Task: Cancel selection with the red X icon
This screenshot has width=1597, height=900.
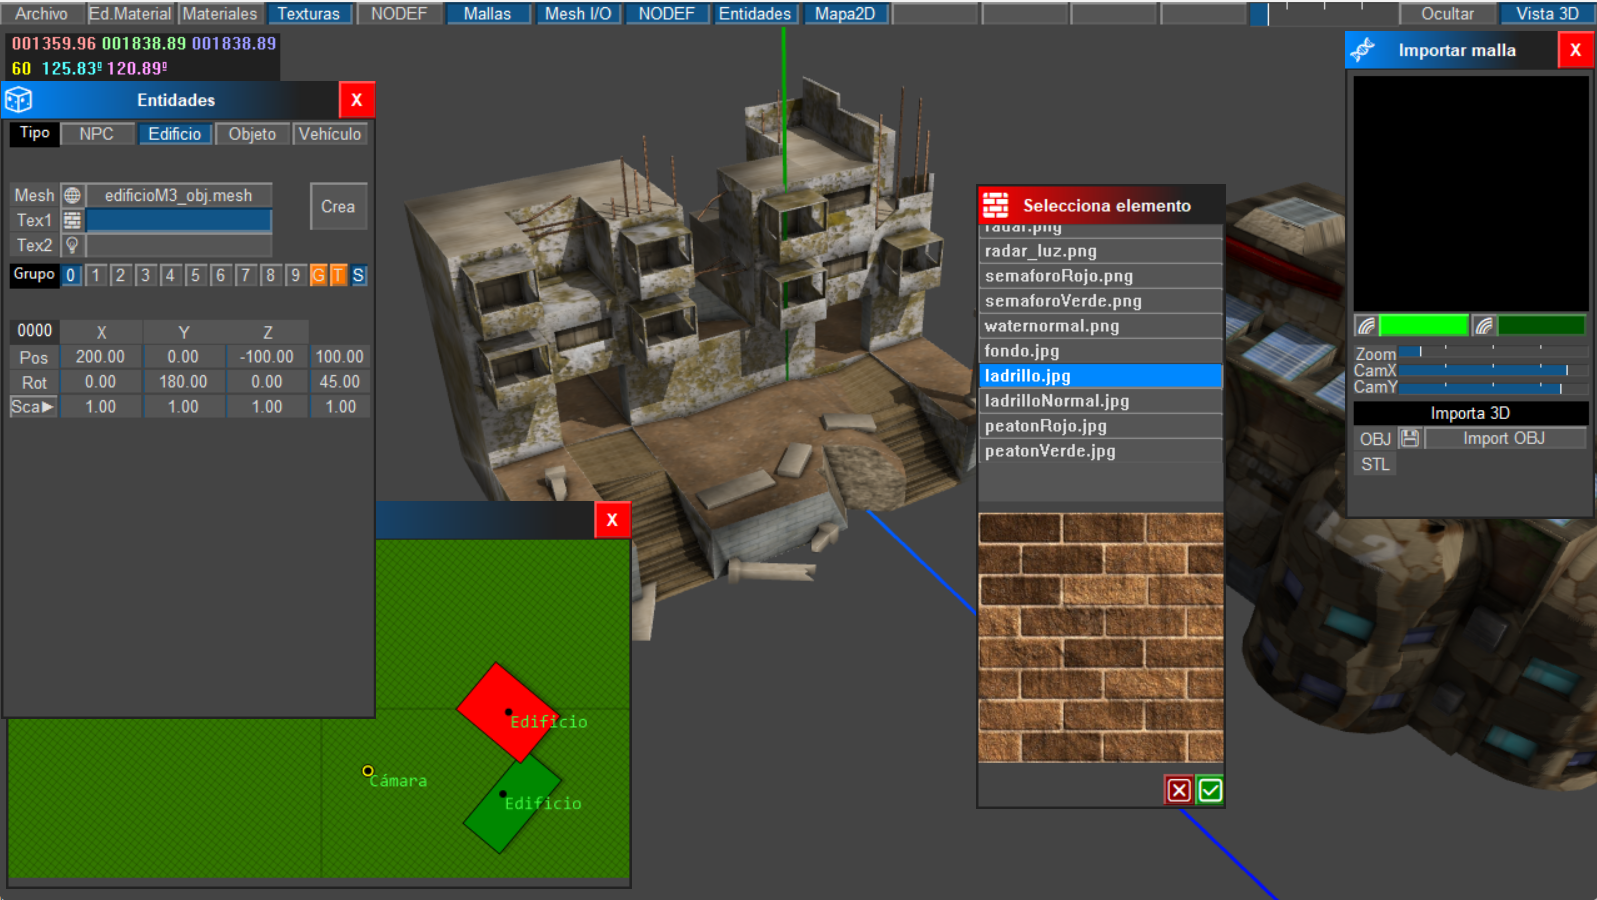Action: (1179, 791)
